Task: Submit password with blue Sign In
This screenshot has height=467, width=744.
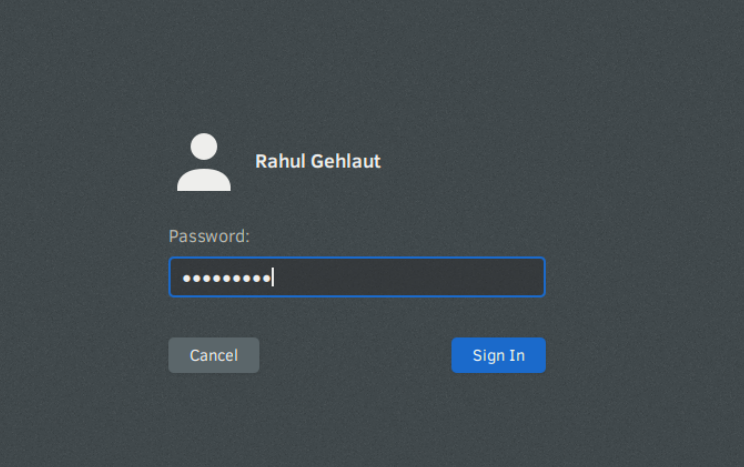Action: pyautogui.click(x=499, y=355)
